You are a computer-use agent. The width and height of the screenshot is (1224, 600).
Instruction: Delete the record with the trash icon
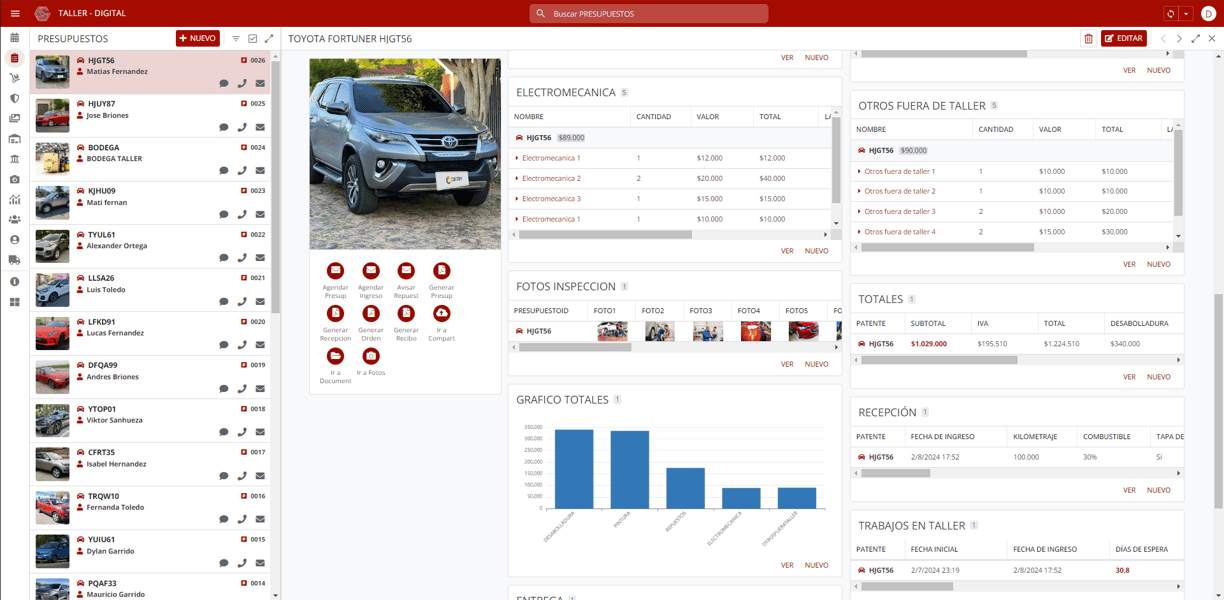click(1088, 39)
